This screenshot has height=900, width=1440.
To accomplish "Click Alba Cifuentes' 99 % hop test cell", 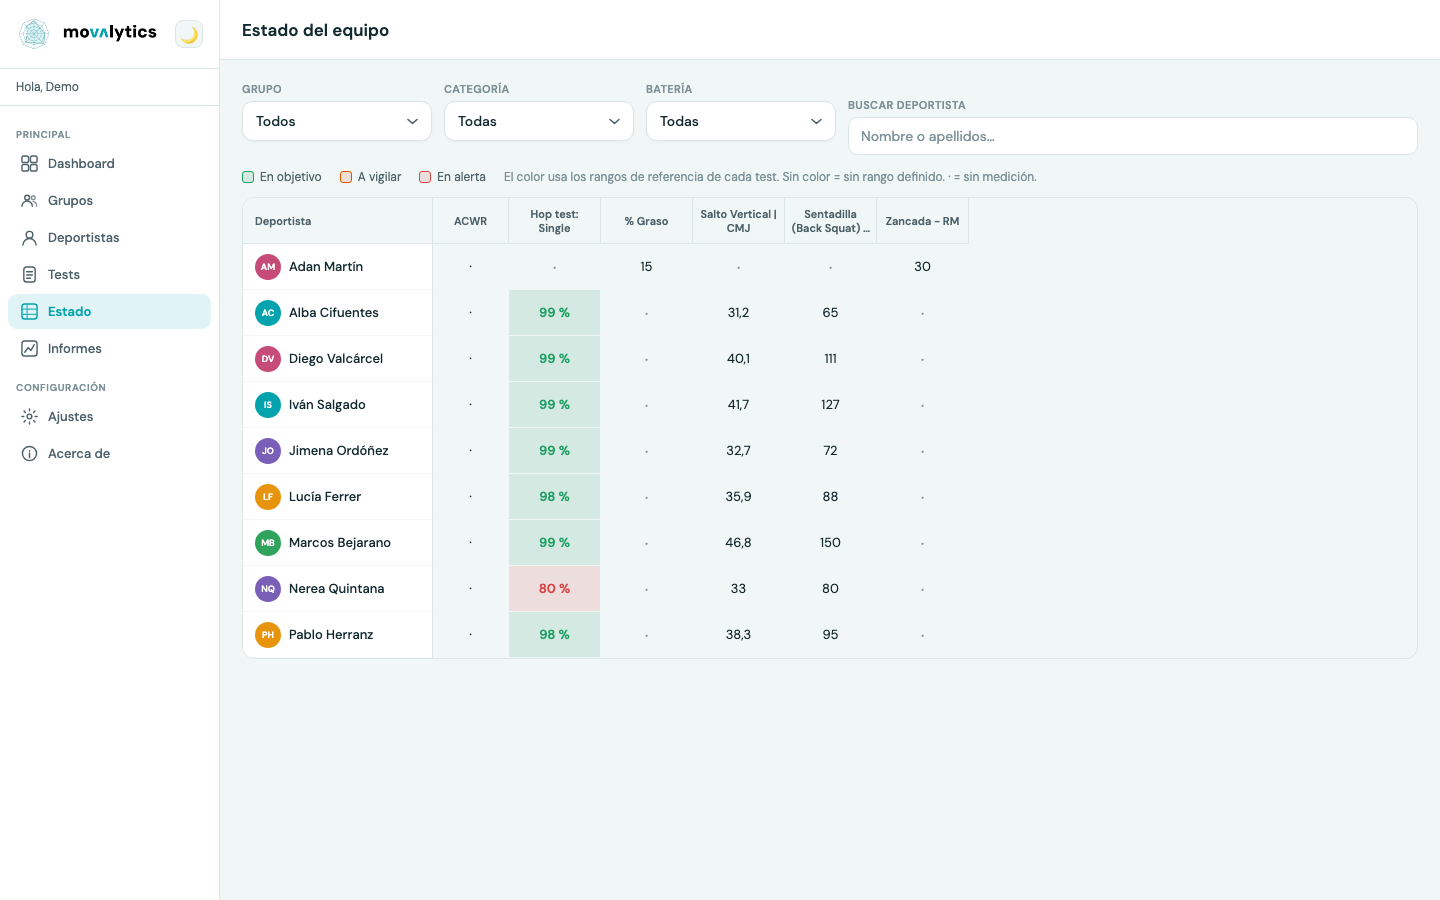I will pos(555,313).
